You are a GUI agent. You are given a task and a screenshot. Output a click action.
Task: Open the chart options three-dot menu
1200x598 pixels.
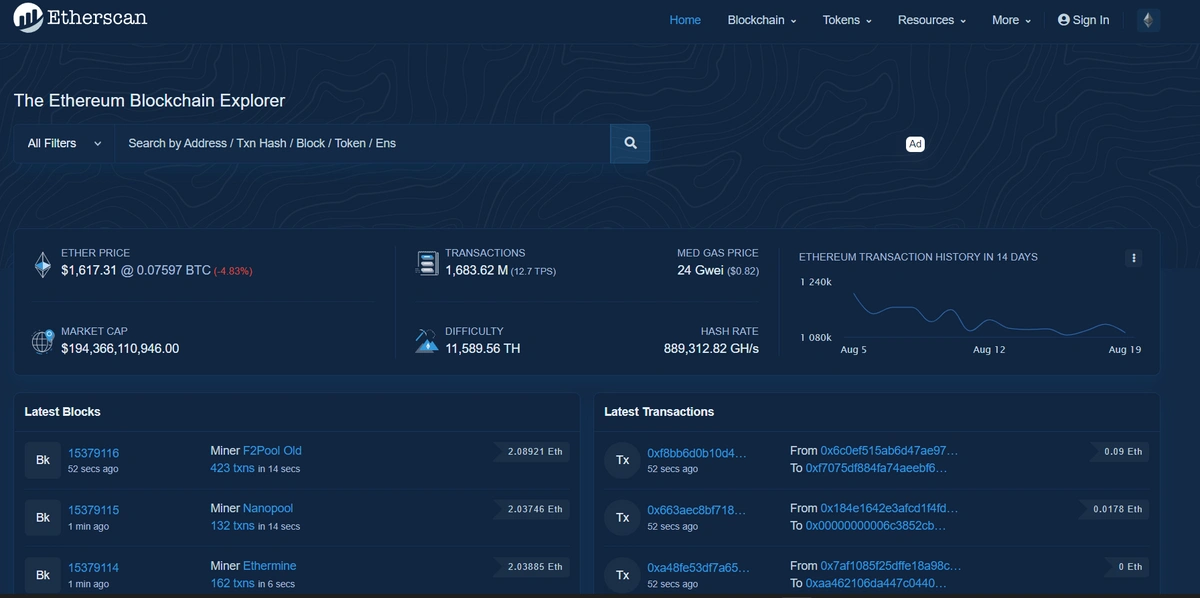(1134, 258)
